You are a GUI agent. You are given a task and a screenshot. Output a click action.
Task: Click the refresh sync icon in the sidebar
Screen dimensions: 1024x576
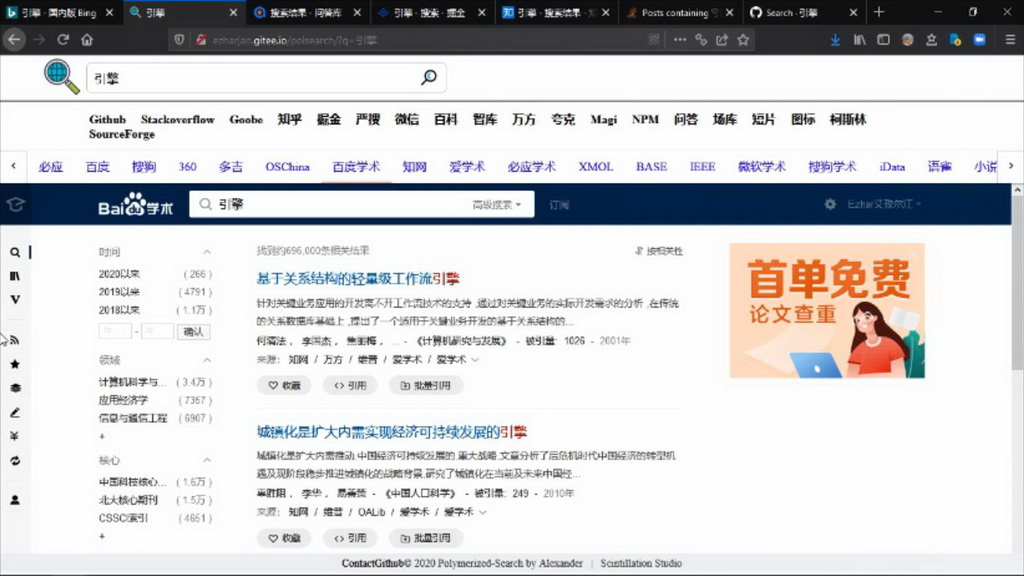(x=14, y=462)
